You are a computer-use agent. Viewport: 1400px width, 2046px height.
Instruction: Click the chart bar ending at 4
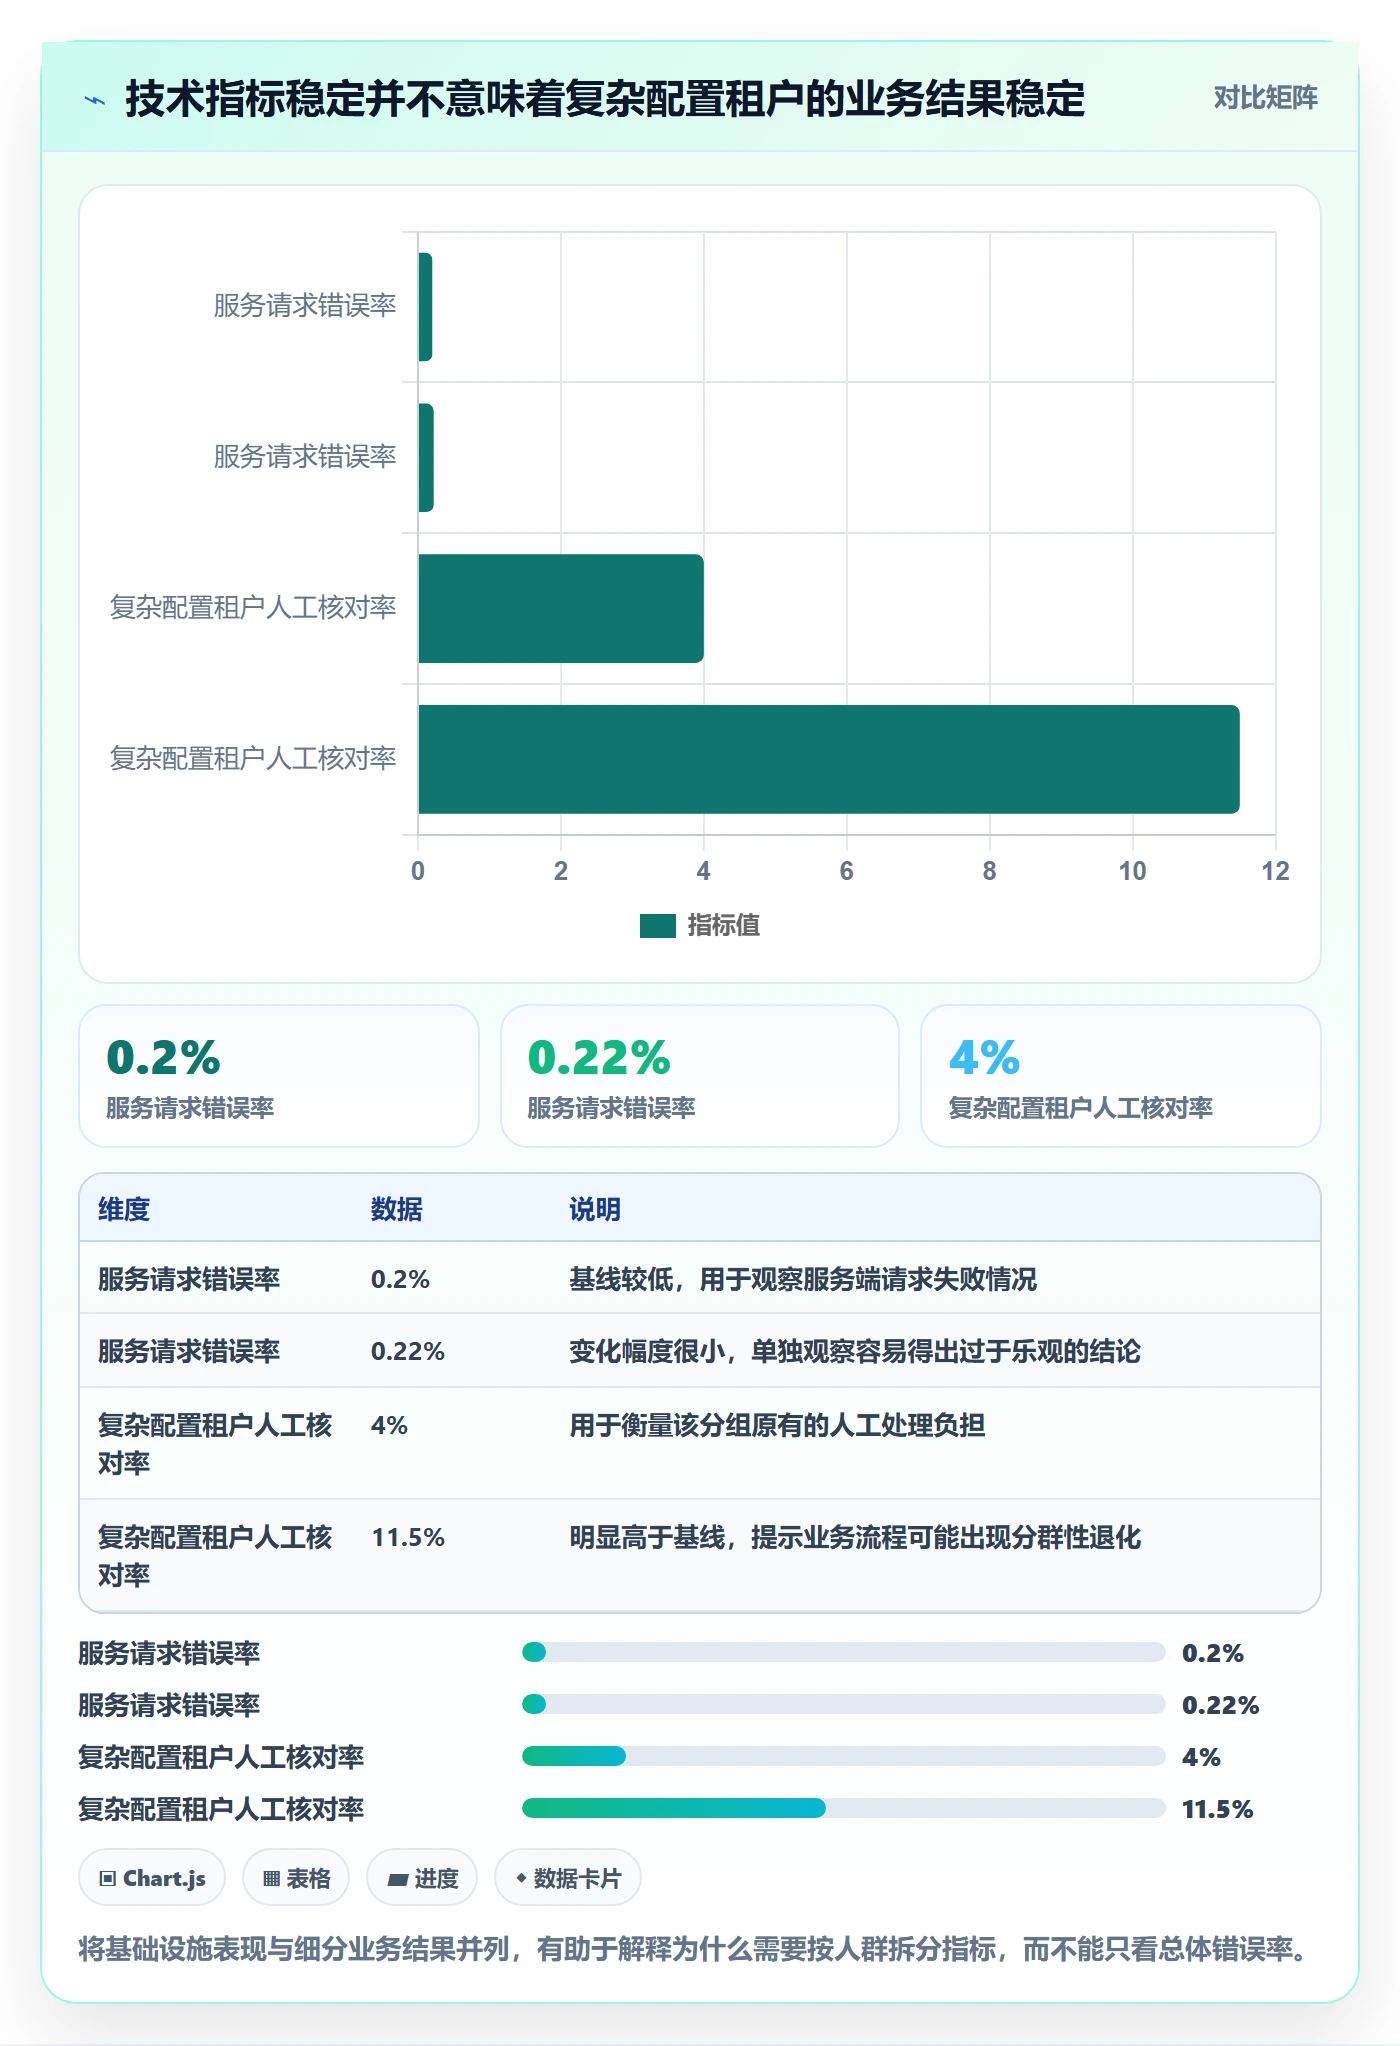coord(561,608)
